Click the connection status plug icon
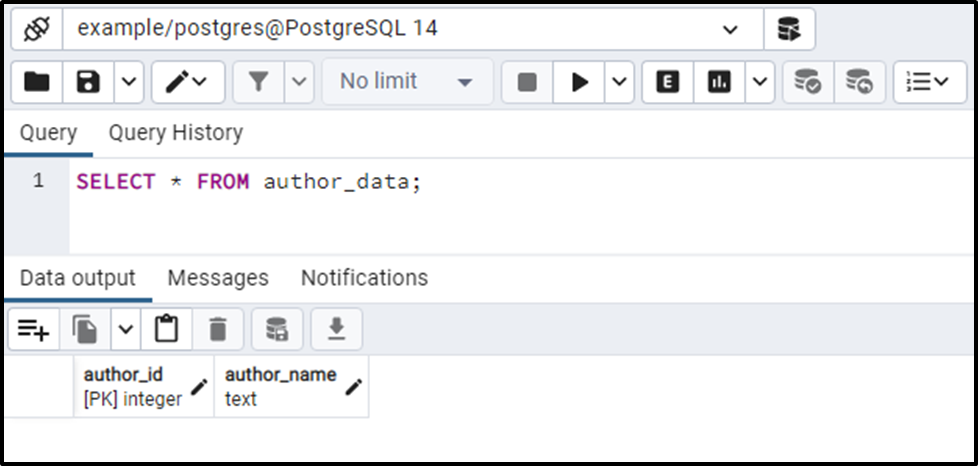This screenshot has width=978, height=466. point(37,29)
